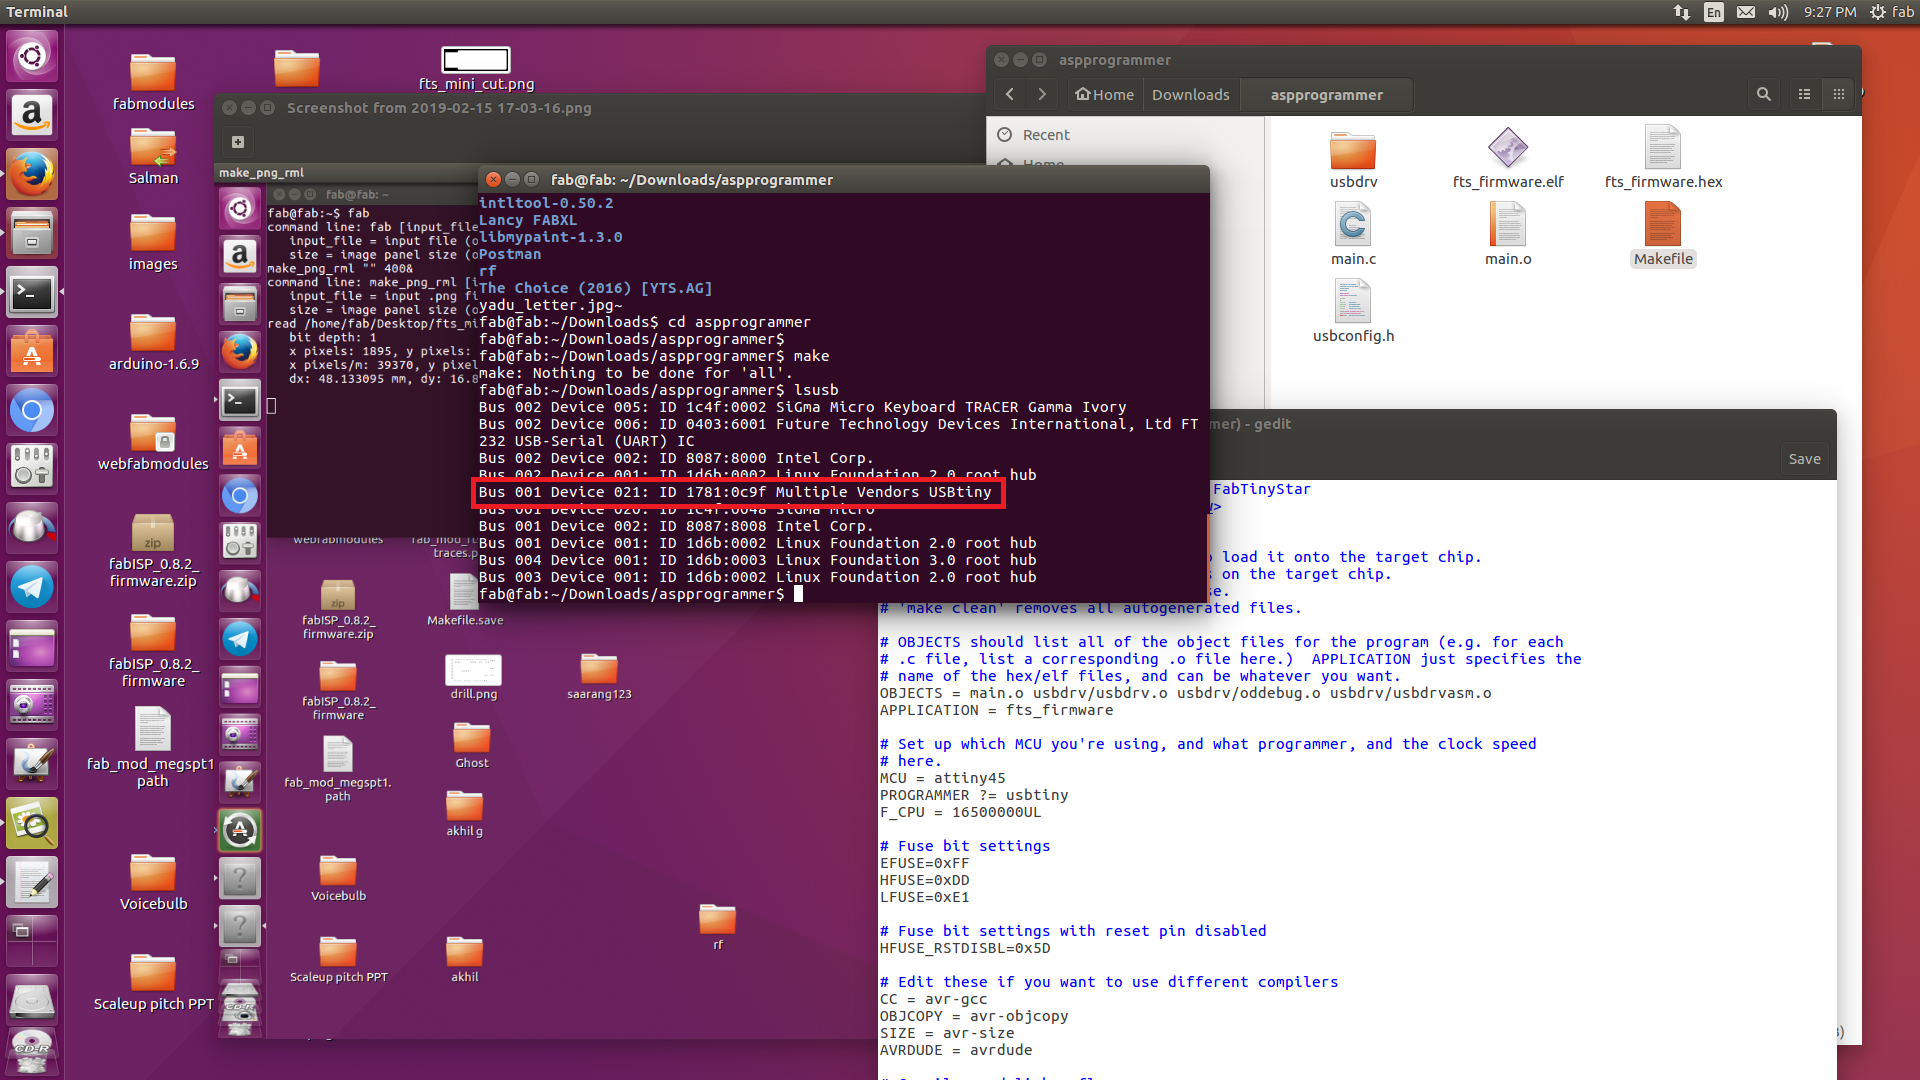1920x1080 pixels.
Task: Select Recent in file manager sidebar
Action: click(x=1045, y=135)
